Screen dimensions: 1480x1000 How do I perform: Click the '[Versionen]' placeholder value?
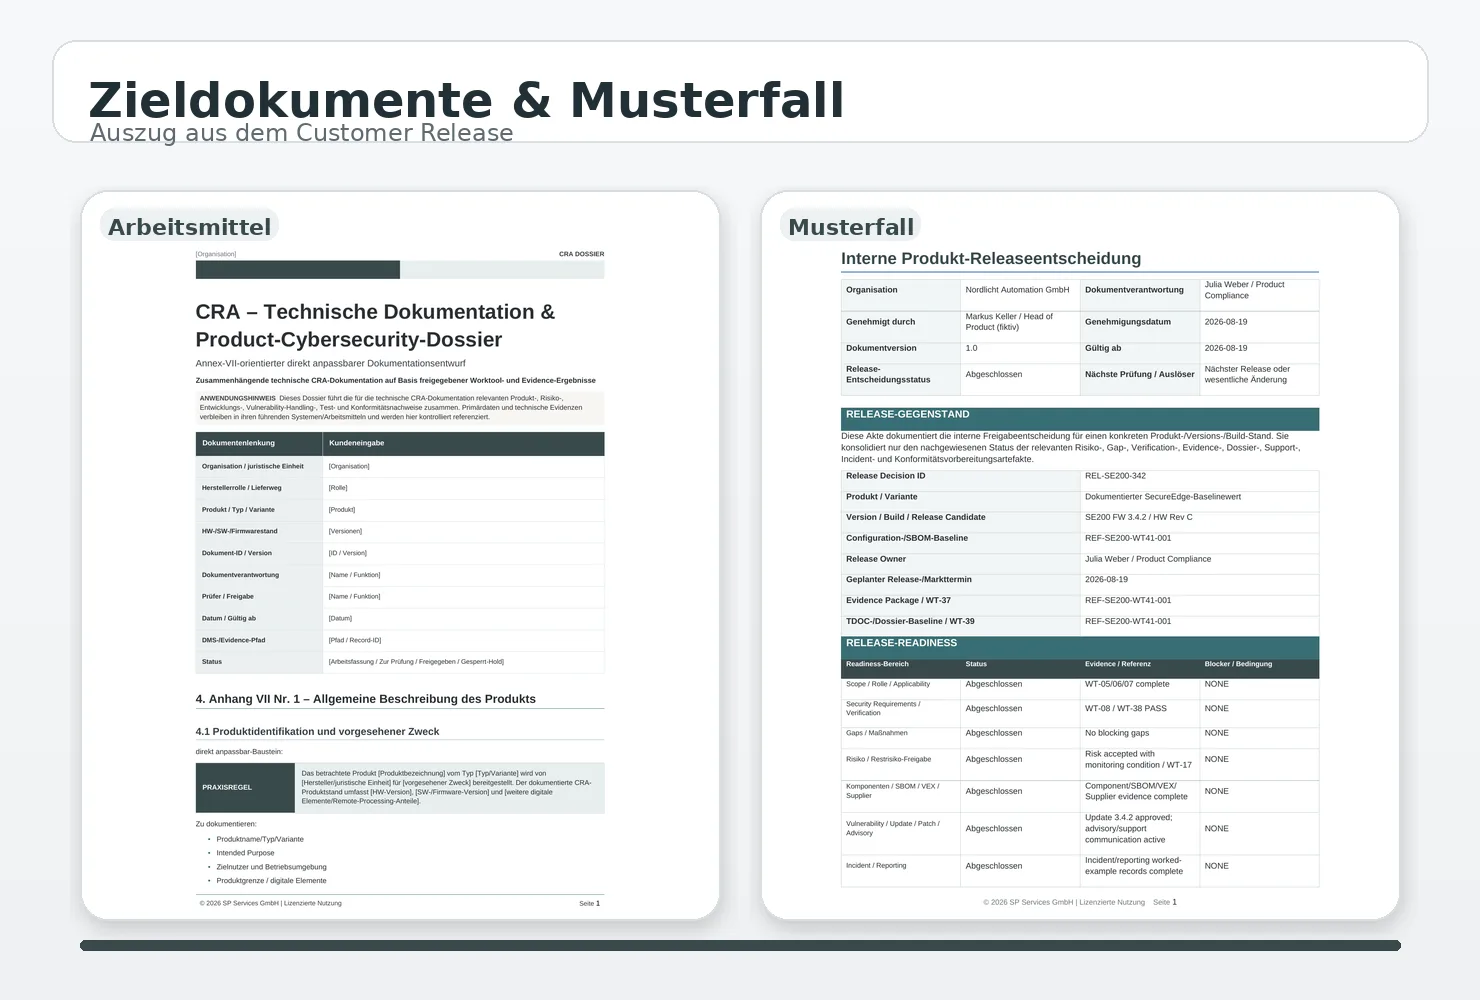[345, 531]
